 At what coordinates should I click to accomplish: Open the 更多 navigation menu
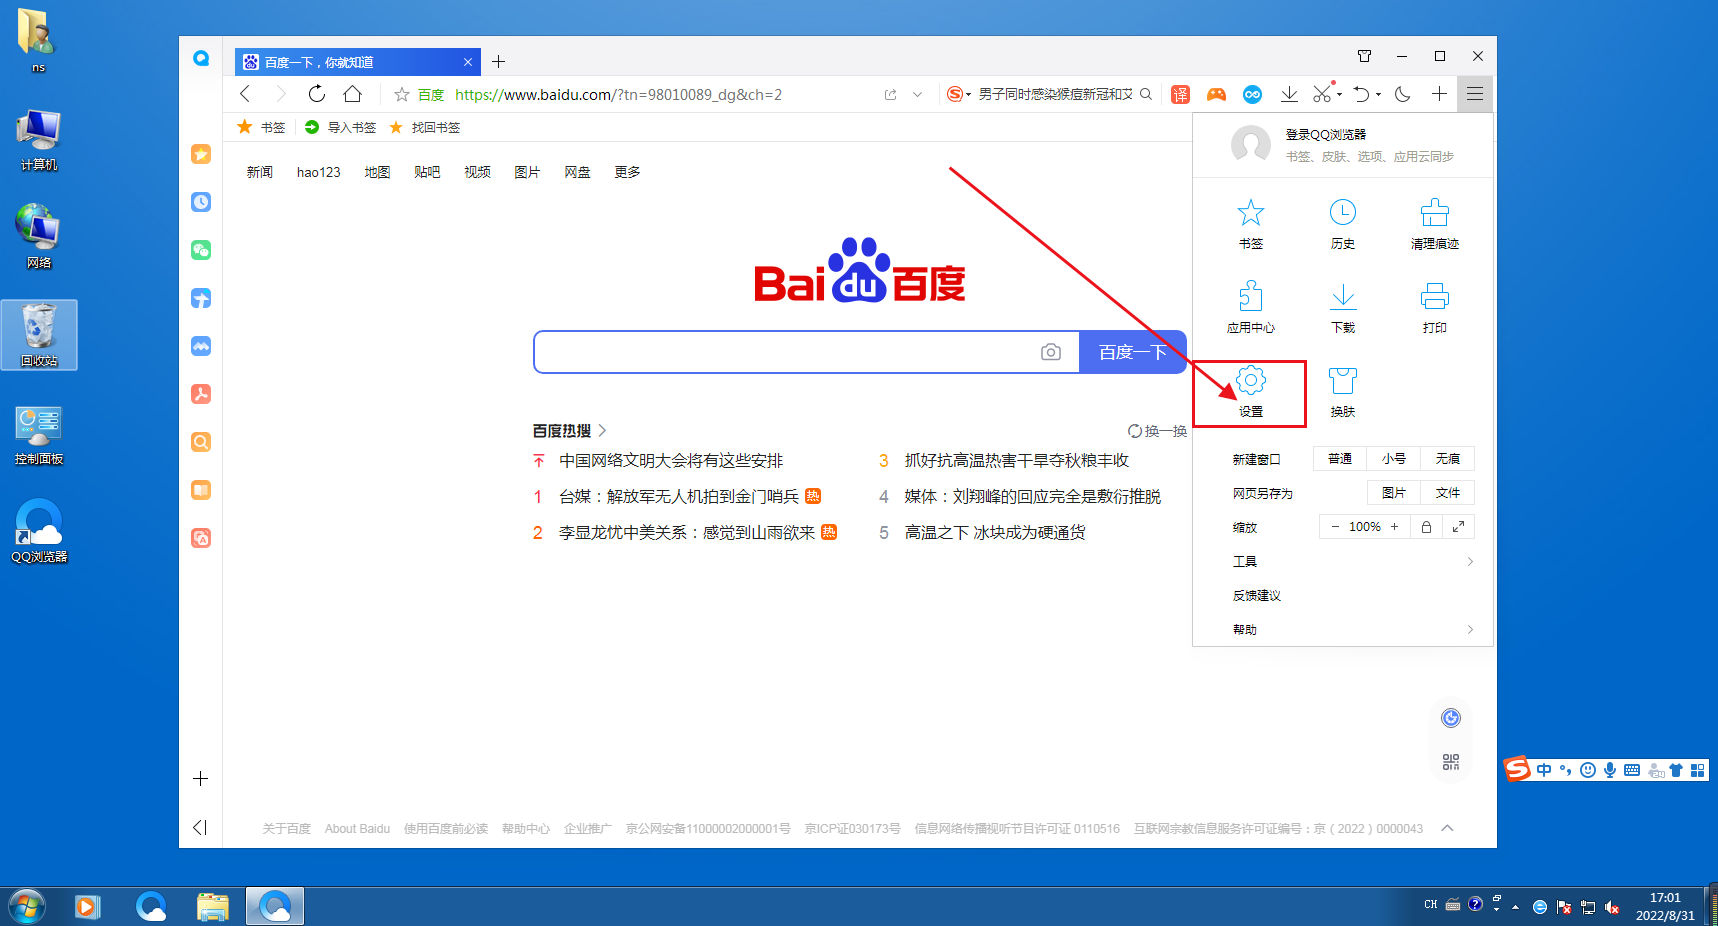(627, 172)
